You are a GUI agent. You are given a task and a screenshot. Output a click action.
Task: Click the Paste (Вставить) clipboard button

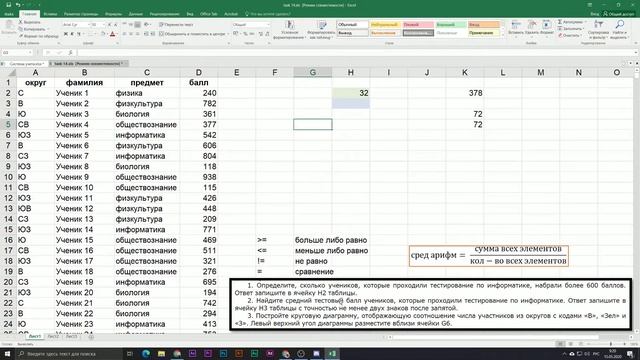click(x=8, y=29)
